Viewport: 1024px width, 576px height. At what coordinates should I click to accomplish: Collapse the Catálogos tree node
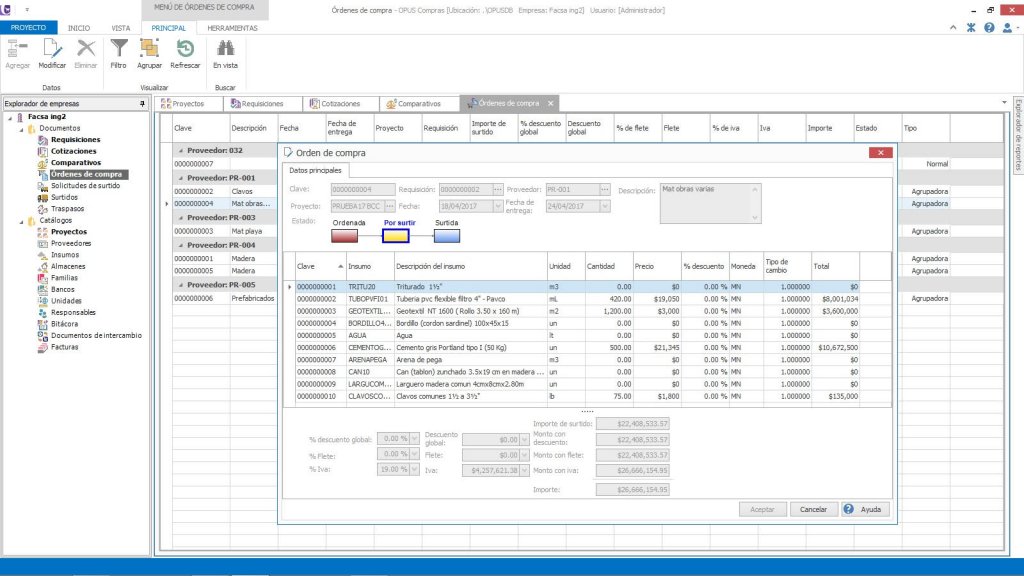pos(20,220)
